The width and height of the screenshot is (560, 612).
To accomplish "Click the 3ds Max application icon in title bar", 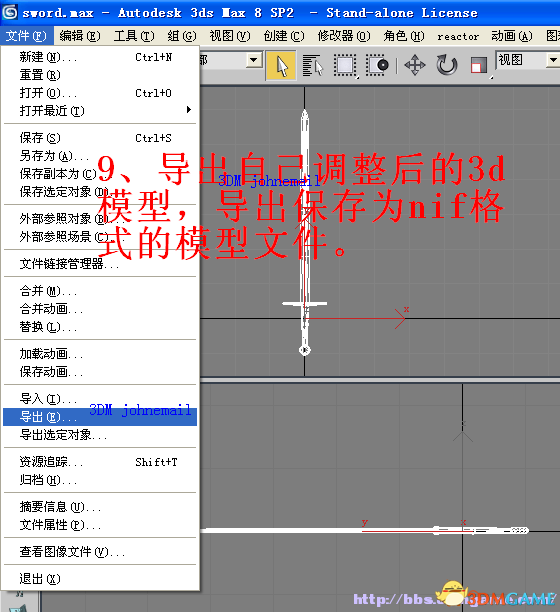I will (9, 12).
